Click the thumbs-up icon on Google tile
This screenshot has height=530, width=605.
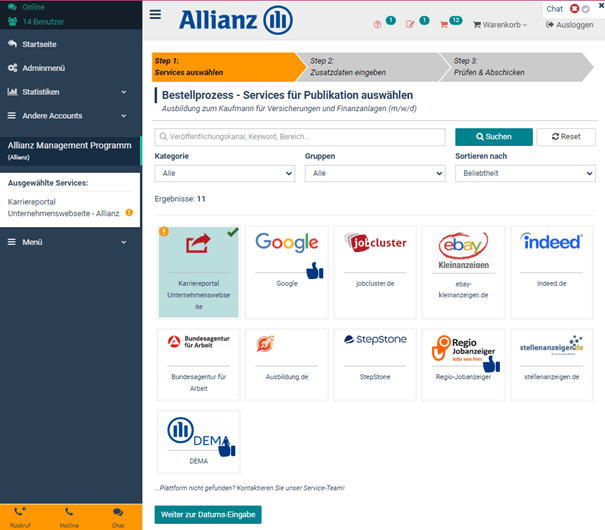pos(315,270)
